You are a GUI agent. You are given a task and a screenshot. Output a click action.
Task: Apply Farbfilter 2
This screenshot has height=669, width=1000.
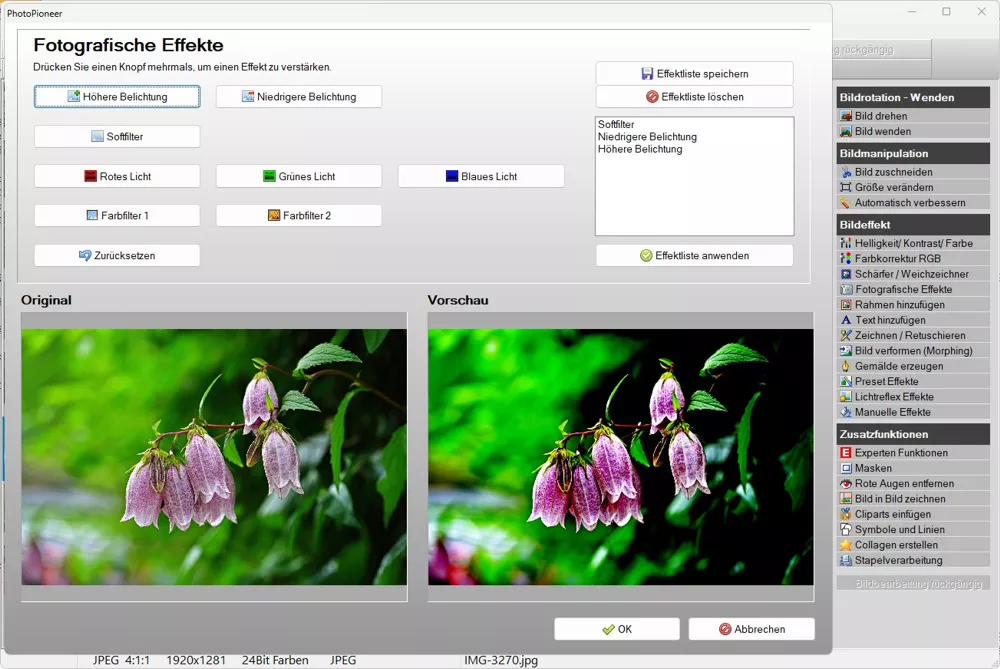[x=299, y=216]
